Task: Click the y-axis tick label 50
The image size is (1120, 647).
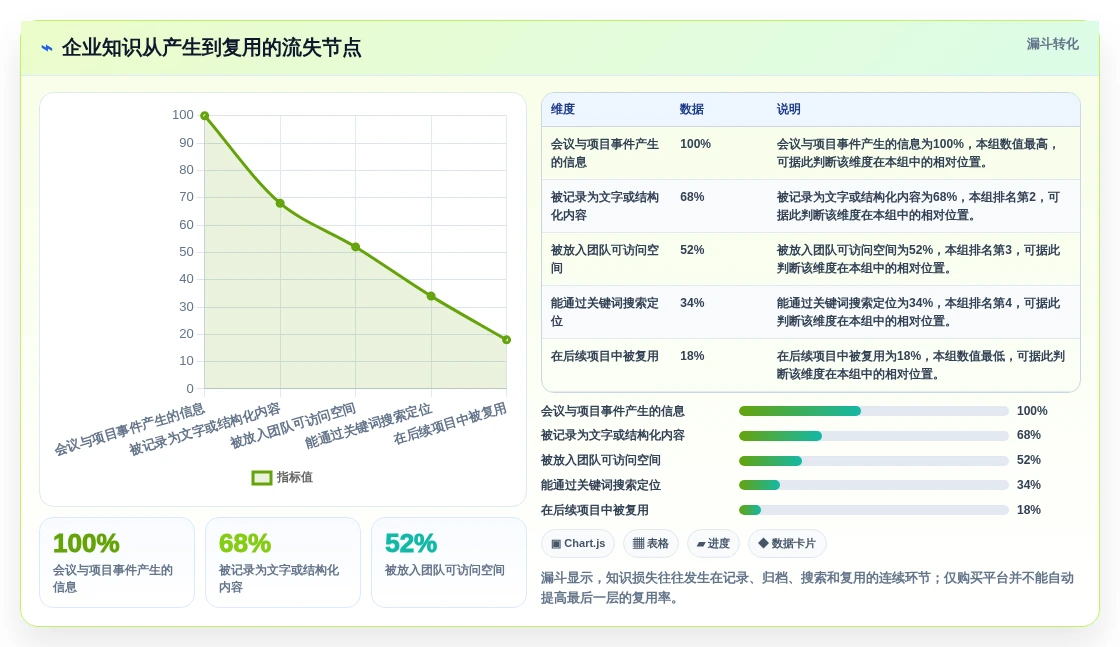Action: point(186,252)
